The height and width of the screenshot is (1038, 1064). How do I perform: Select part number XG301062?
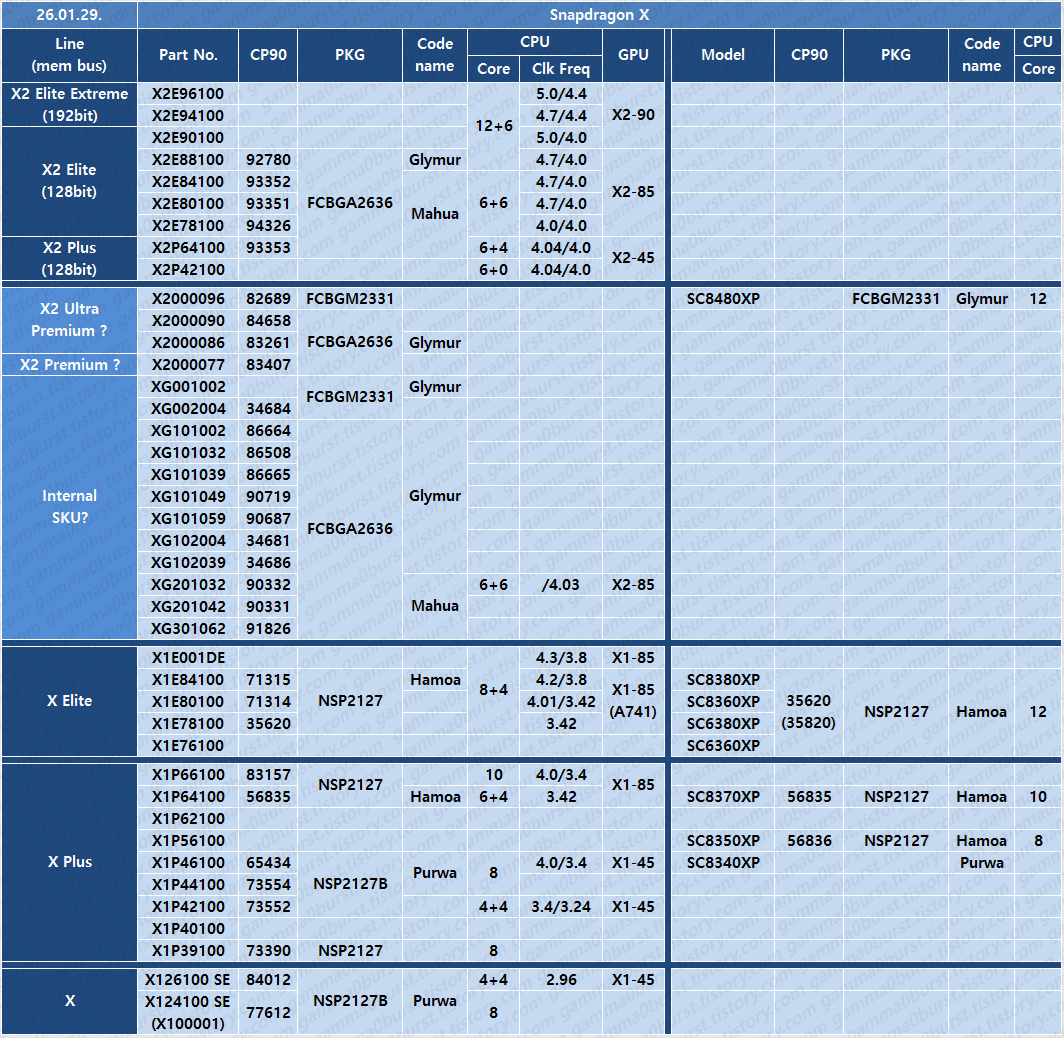[188, 629]
